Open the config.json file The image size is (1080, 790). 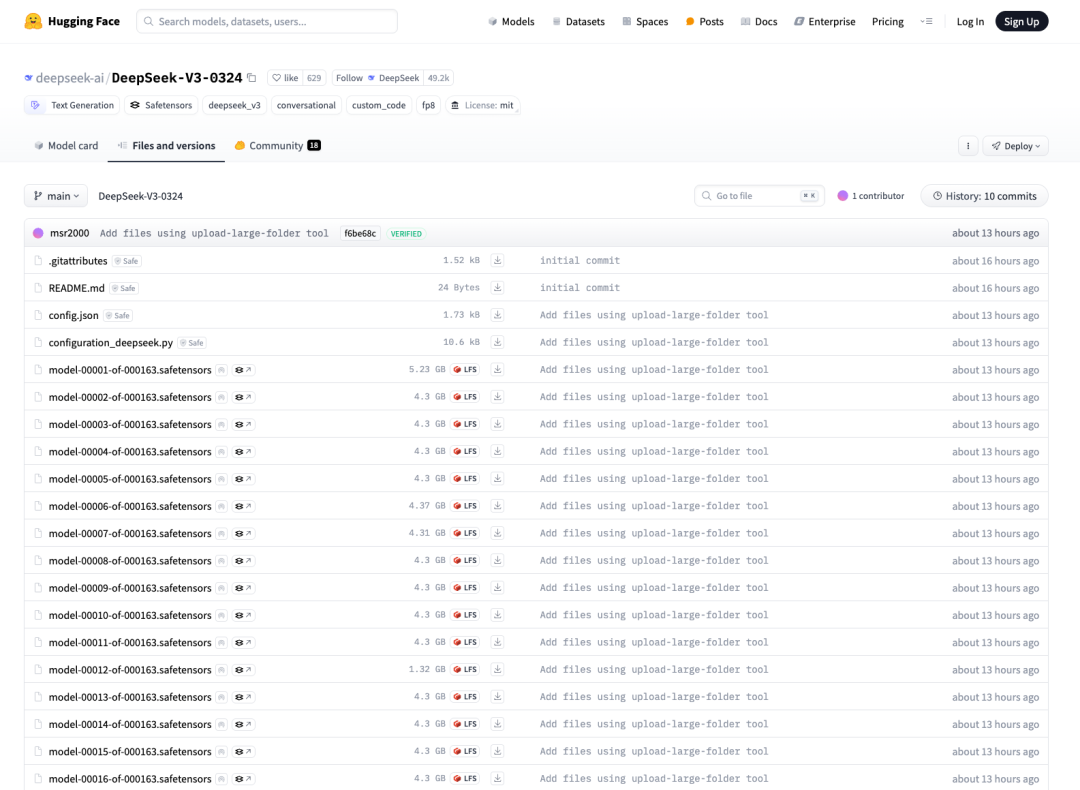click(x=73, y=315)
